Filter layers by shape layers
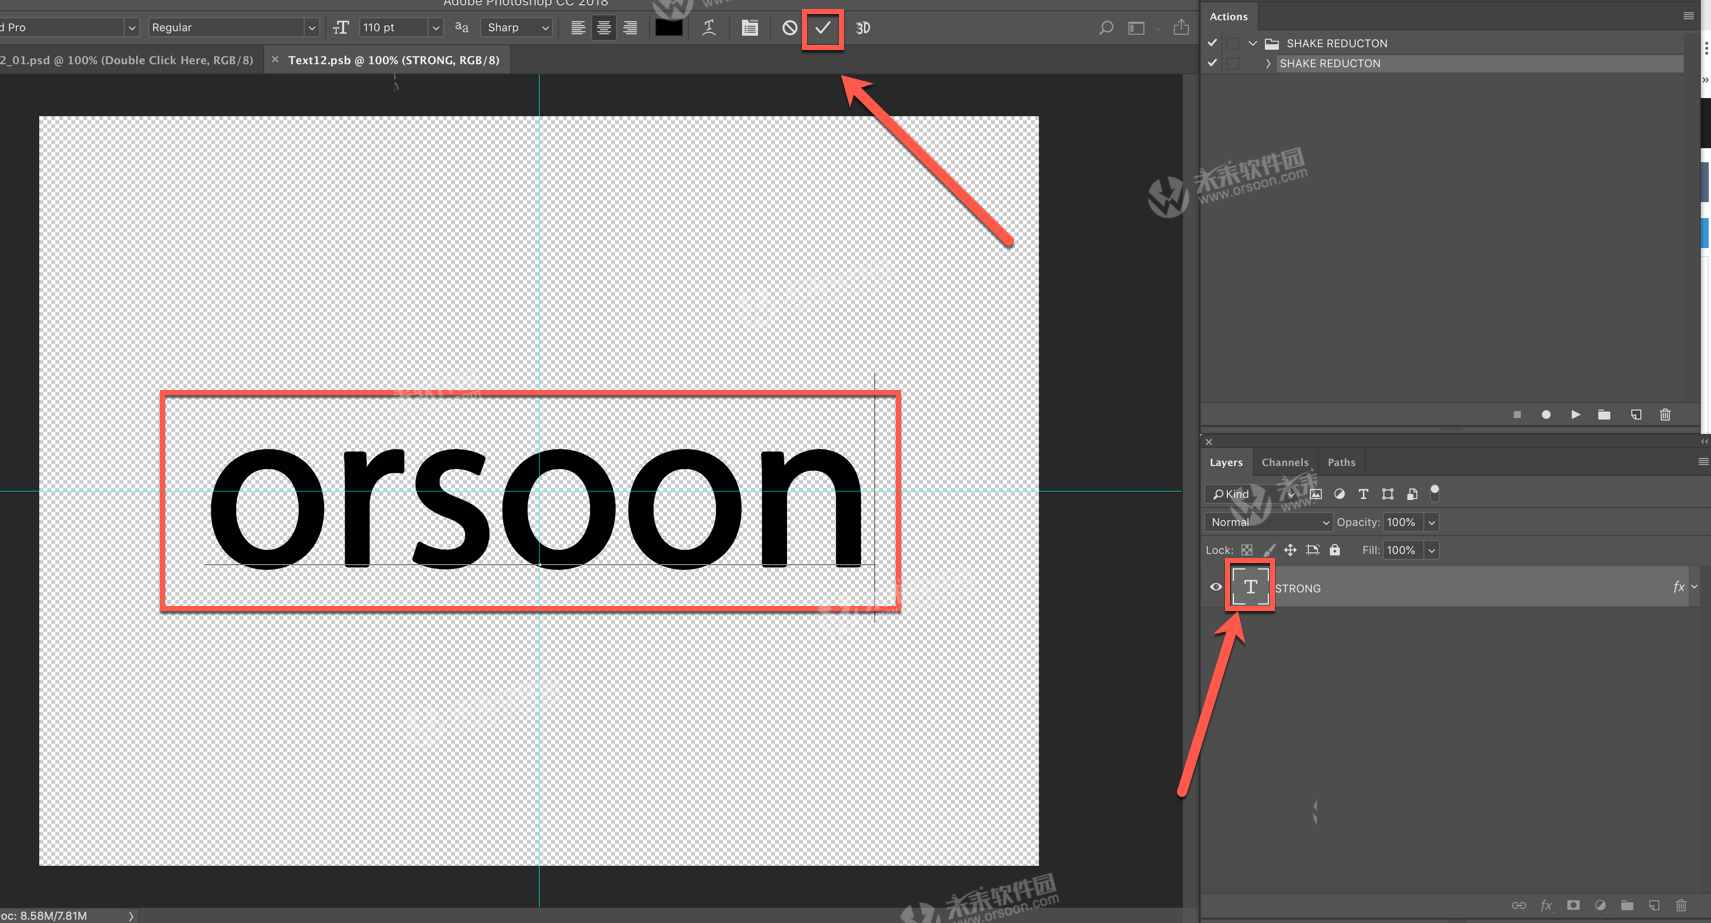The height and width of the screenshot is (923, 1711). click(1388, 494)
